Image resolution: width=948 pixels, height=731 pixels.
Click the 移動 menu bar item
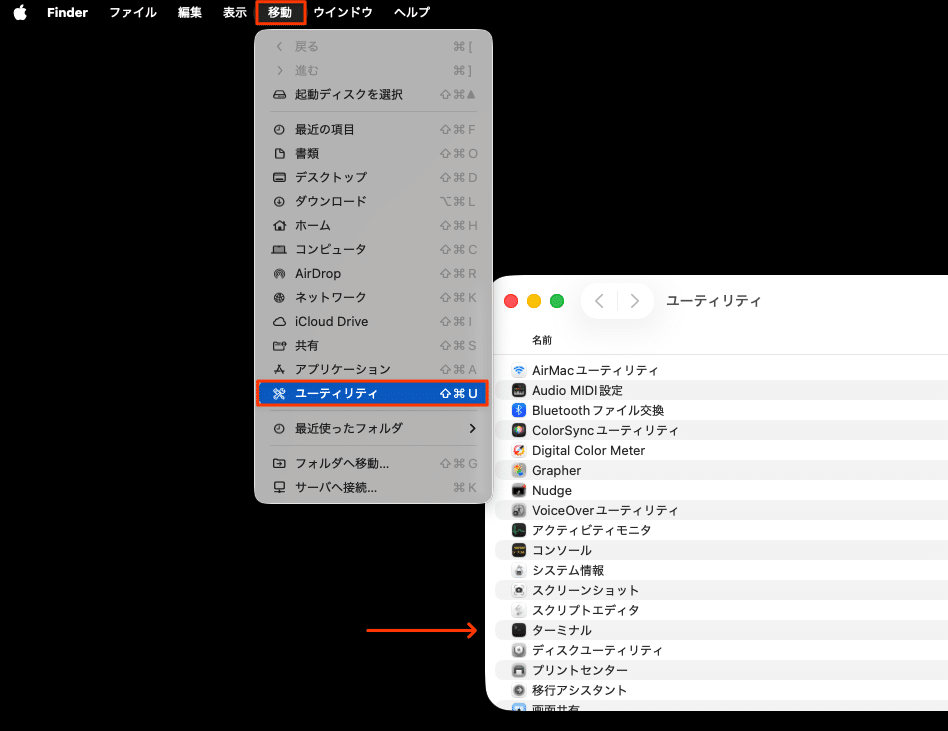point(280,12)
